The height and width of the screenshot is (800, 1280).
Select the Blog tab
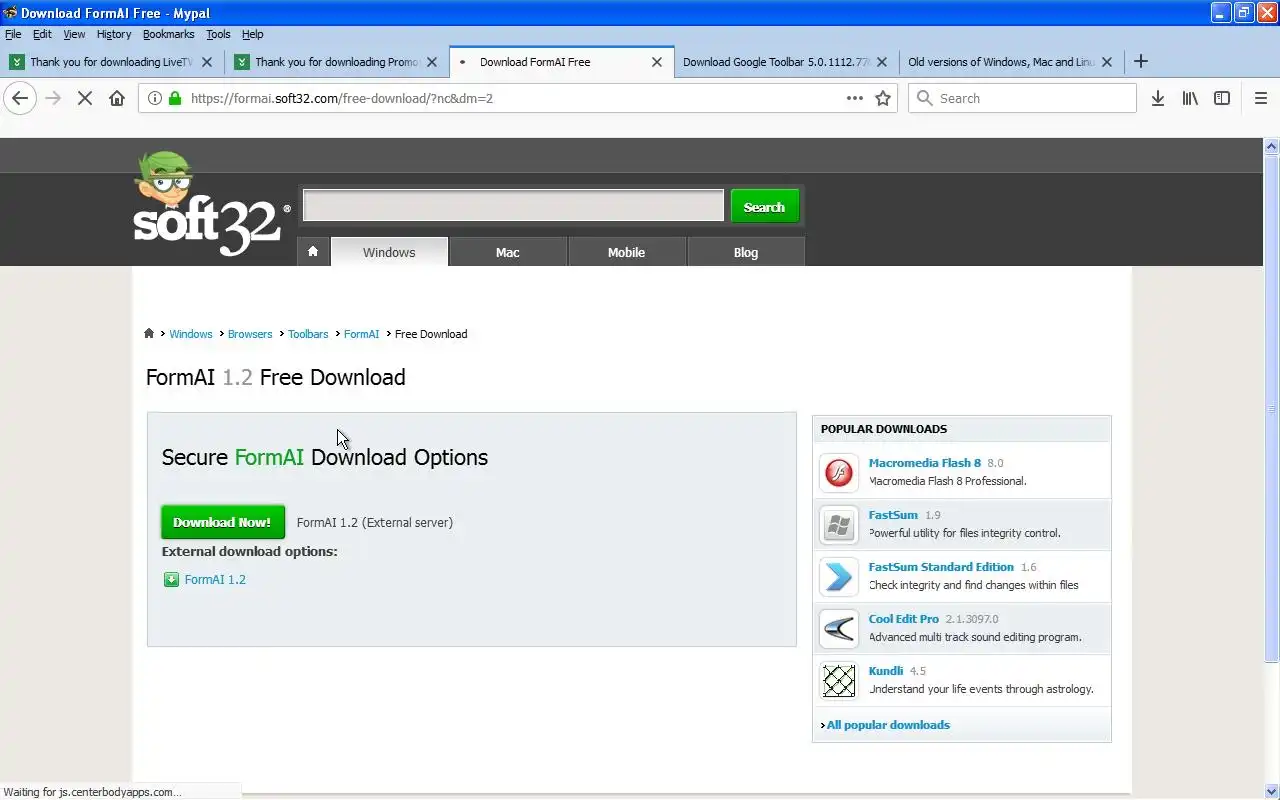(746, 252)
